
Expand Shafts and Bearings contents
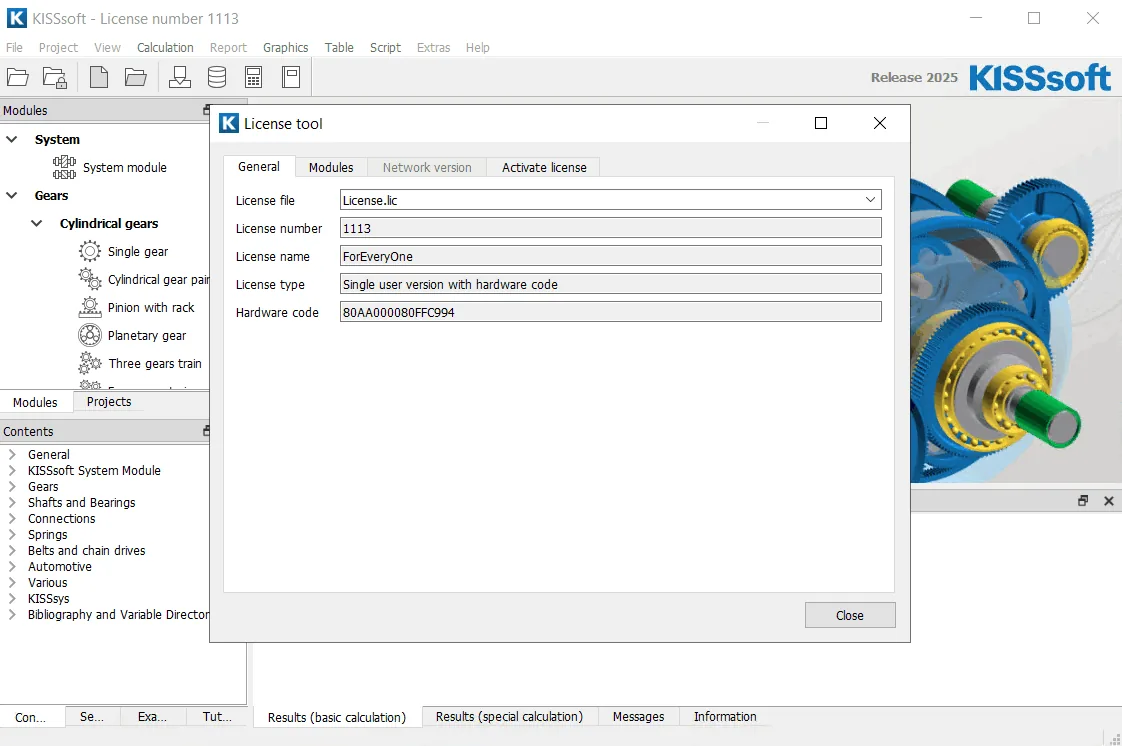(11, 502)
